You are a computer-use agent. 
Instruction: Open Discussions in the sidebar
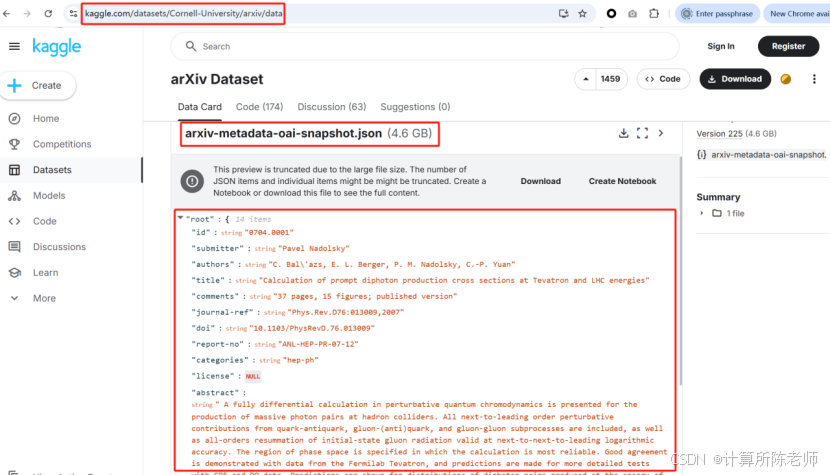click(x=59, y=247)
